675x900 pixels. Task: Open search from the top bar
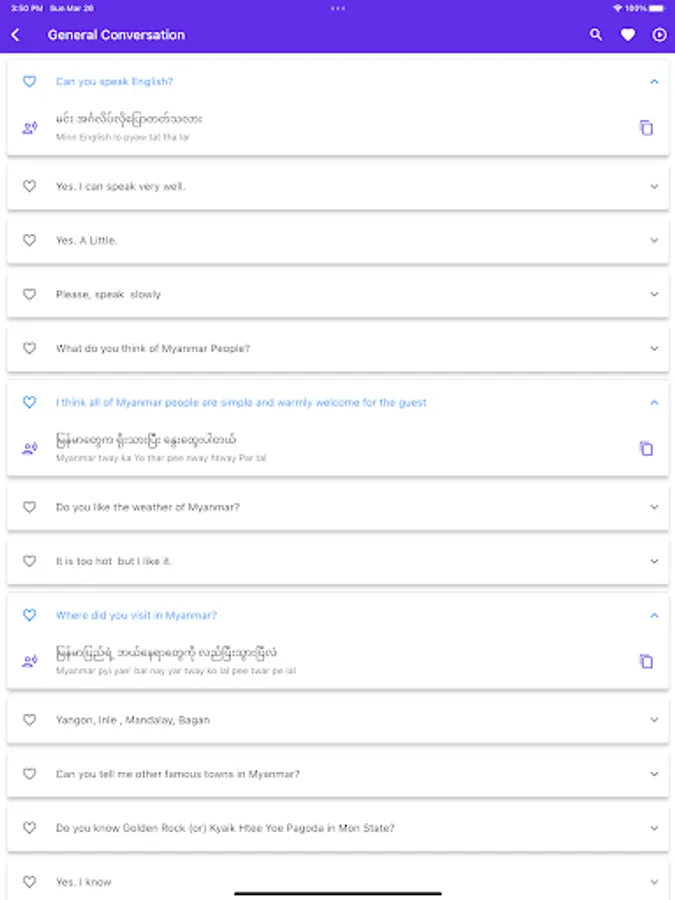pyautogui.click(x=596, y=35)
